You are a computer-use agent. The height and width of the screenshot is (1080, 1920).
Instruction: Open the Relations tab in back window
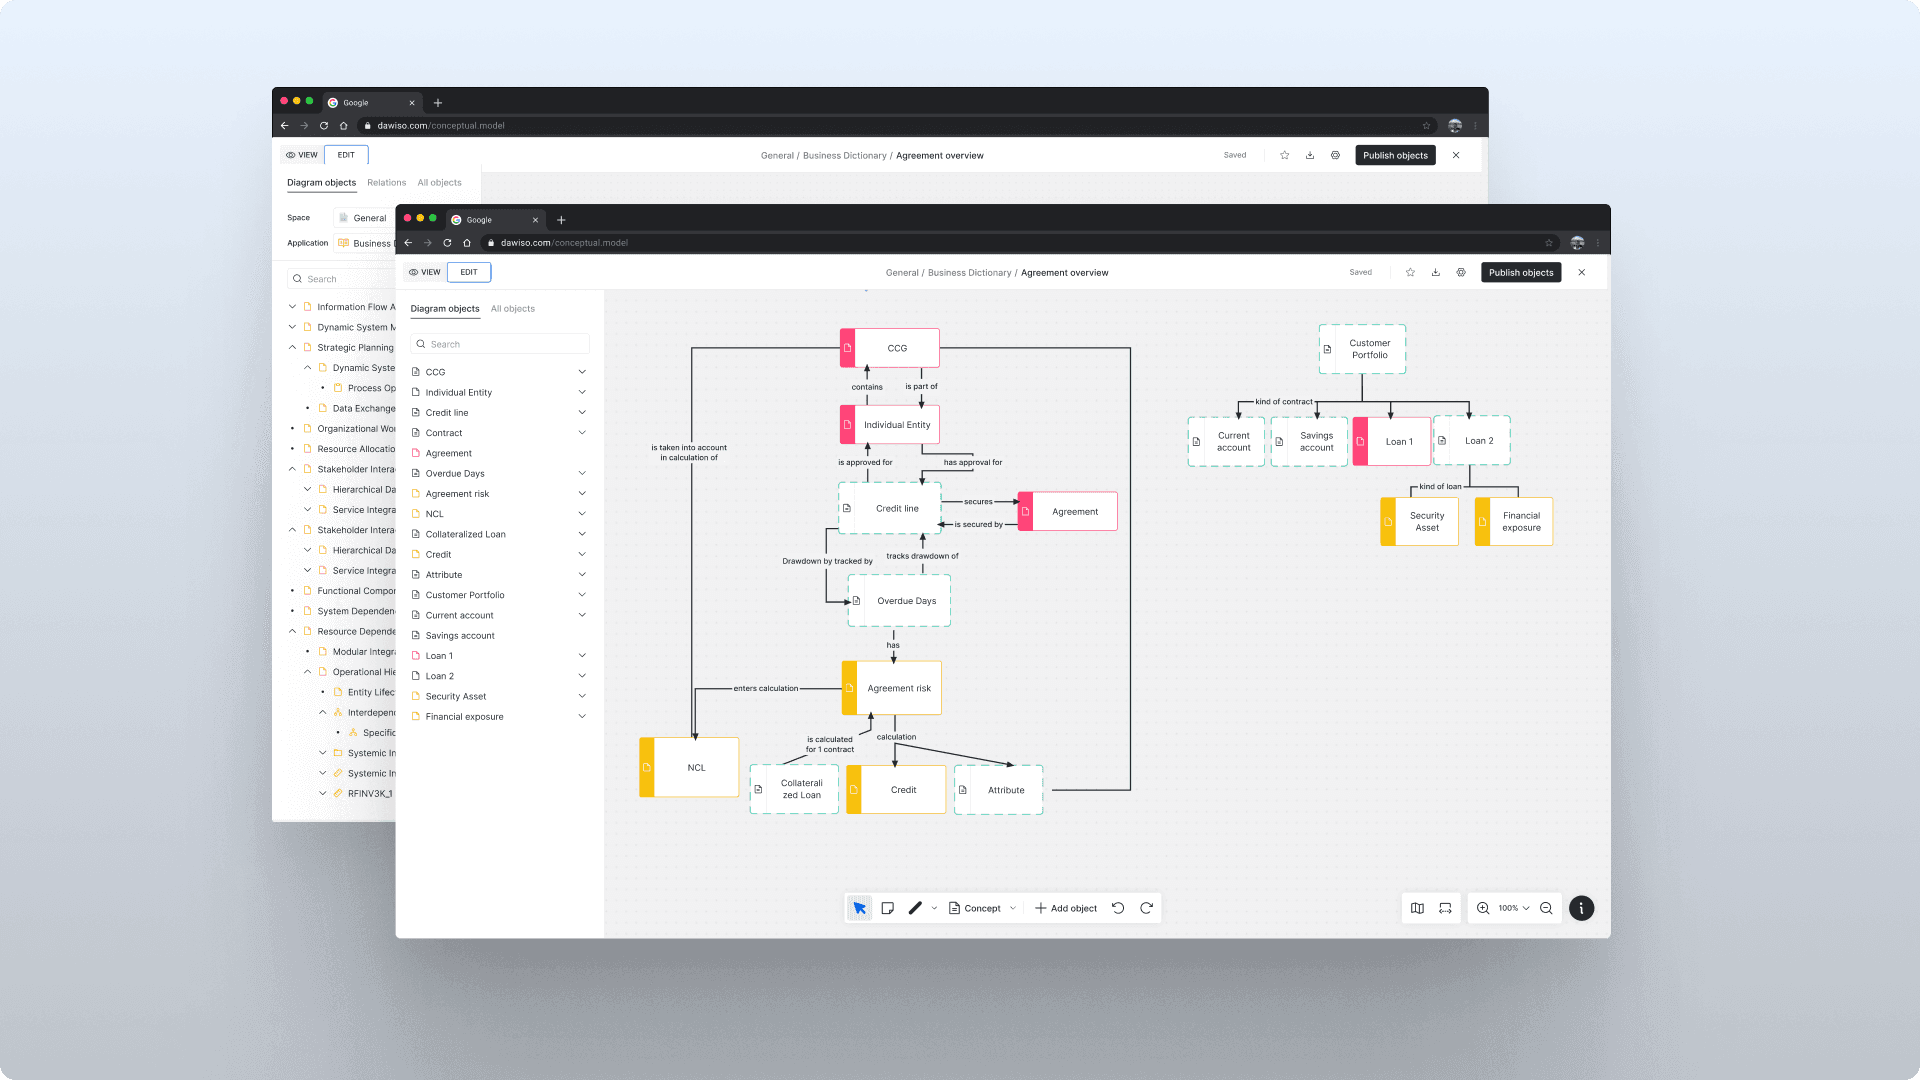click(386, 183)
